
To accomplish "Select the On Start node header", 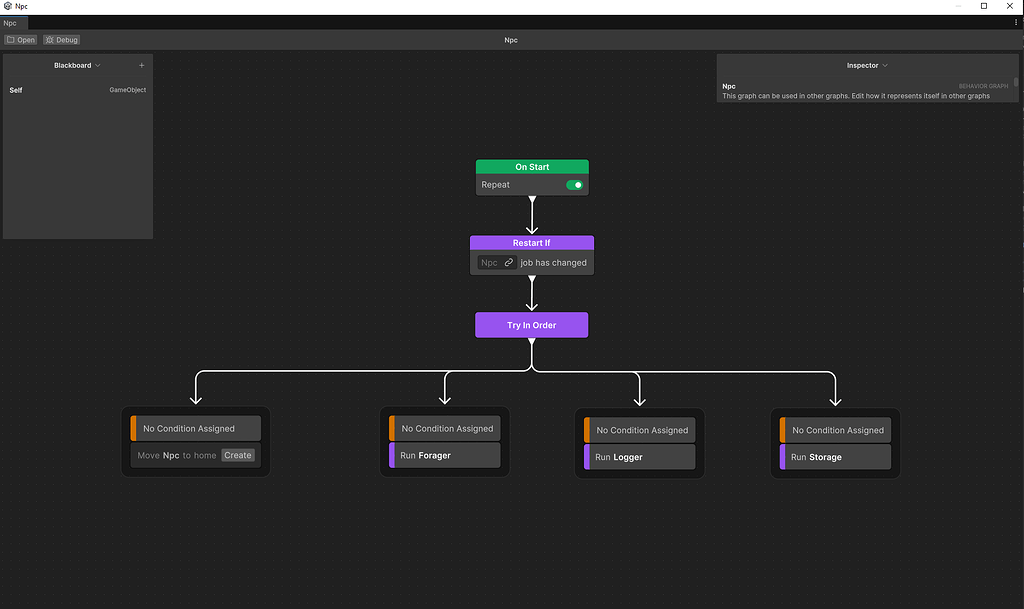I will [531, 166].
